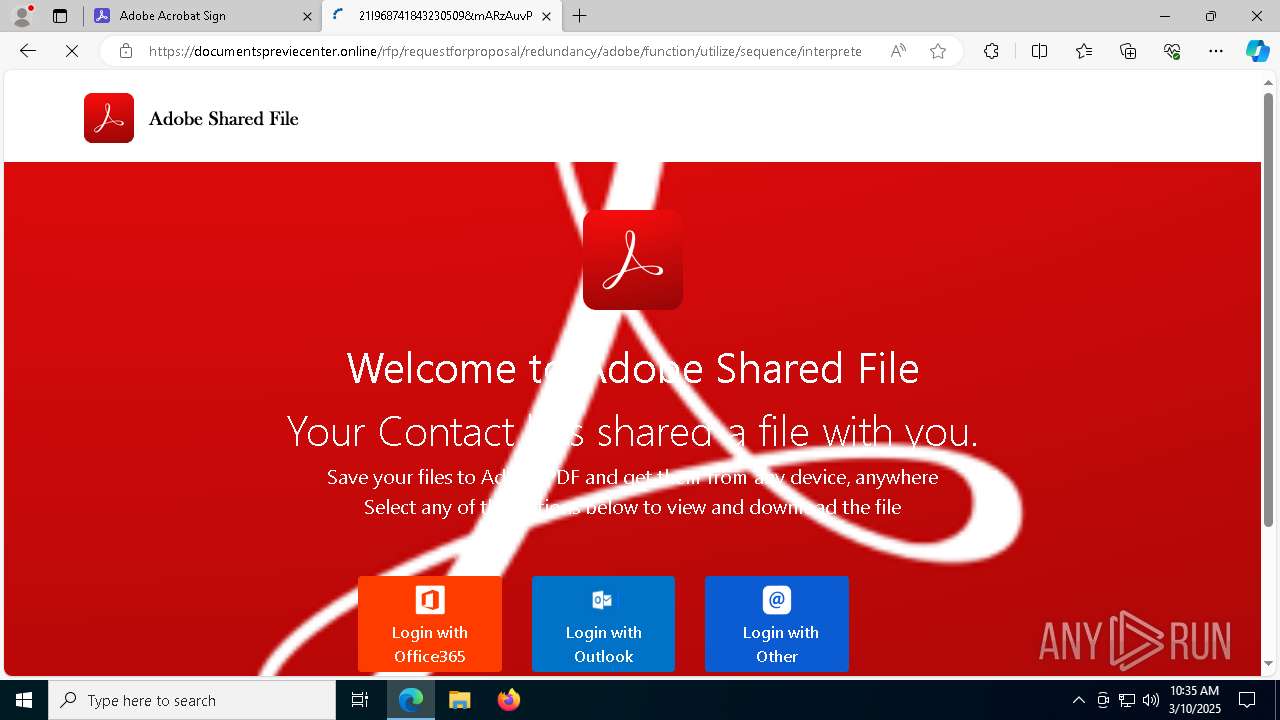This screenshot has width=1280, height=720.
Task: Click the page scrollbar's up arrow
Action: coord(1269,82)
